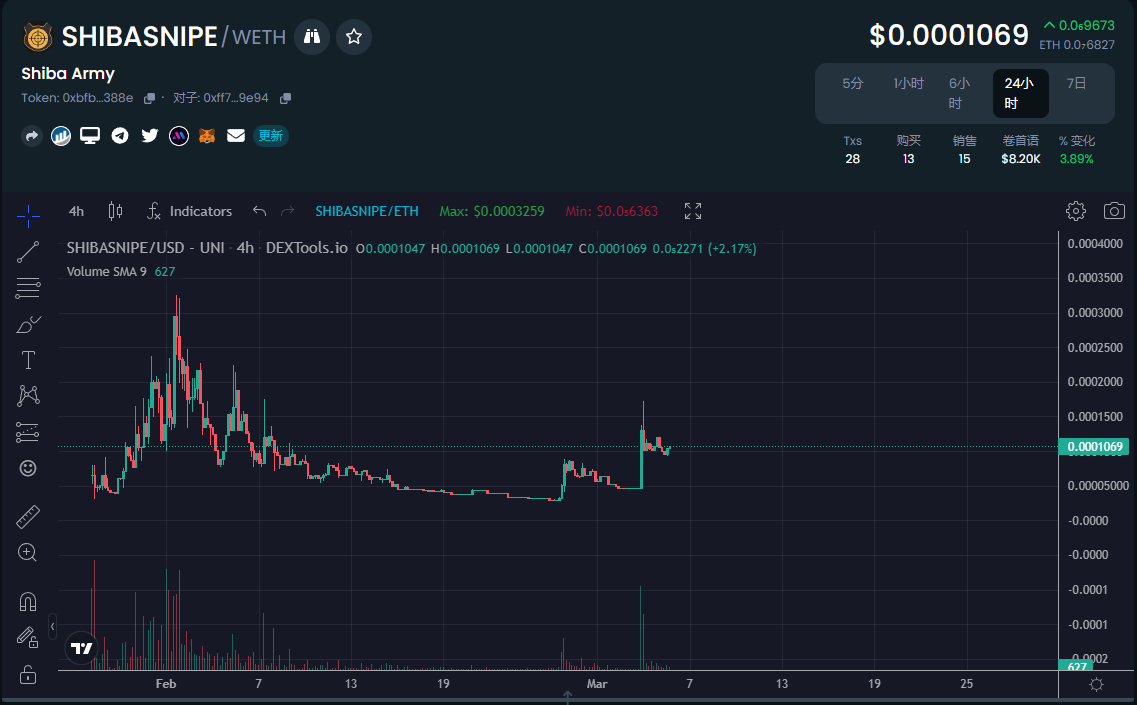1137x705 pixels.
Task: Select the zoom in tool
Action: [x=28, y=553]
